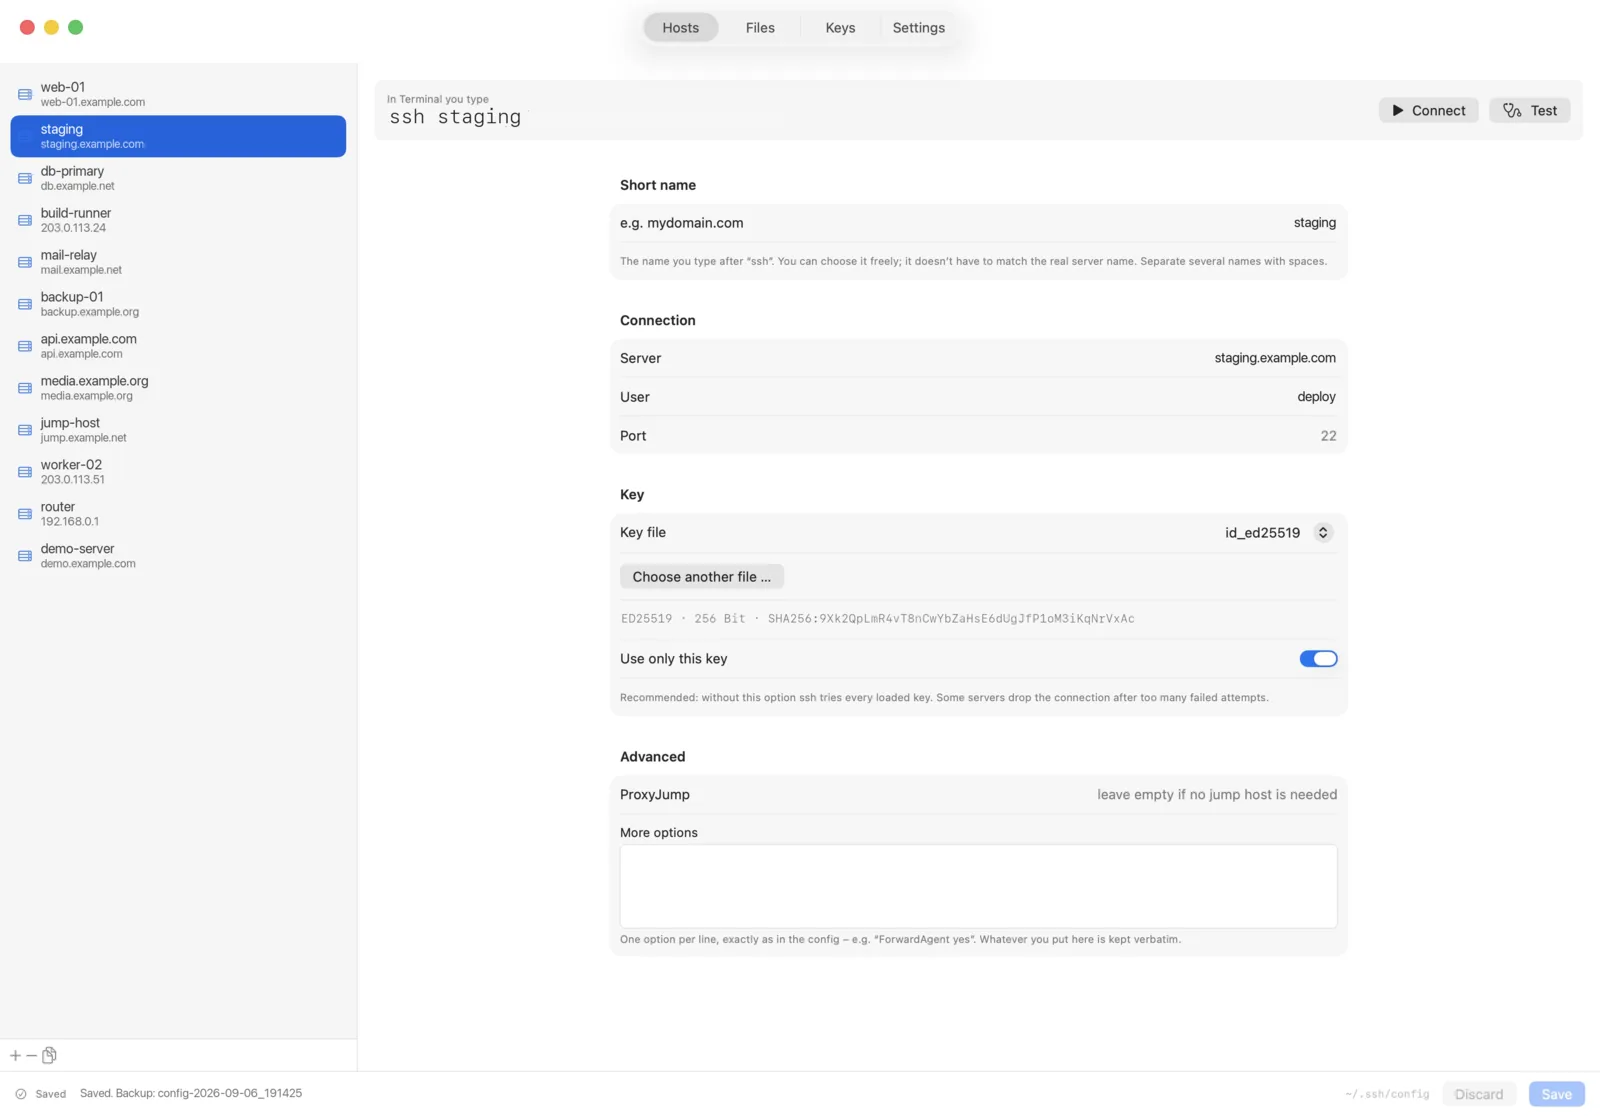Screen dimensions: 1600x1116
Task: Add a new host with plus icon
Action: (x=15, y=1055)
